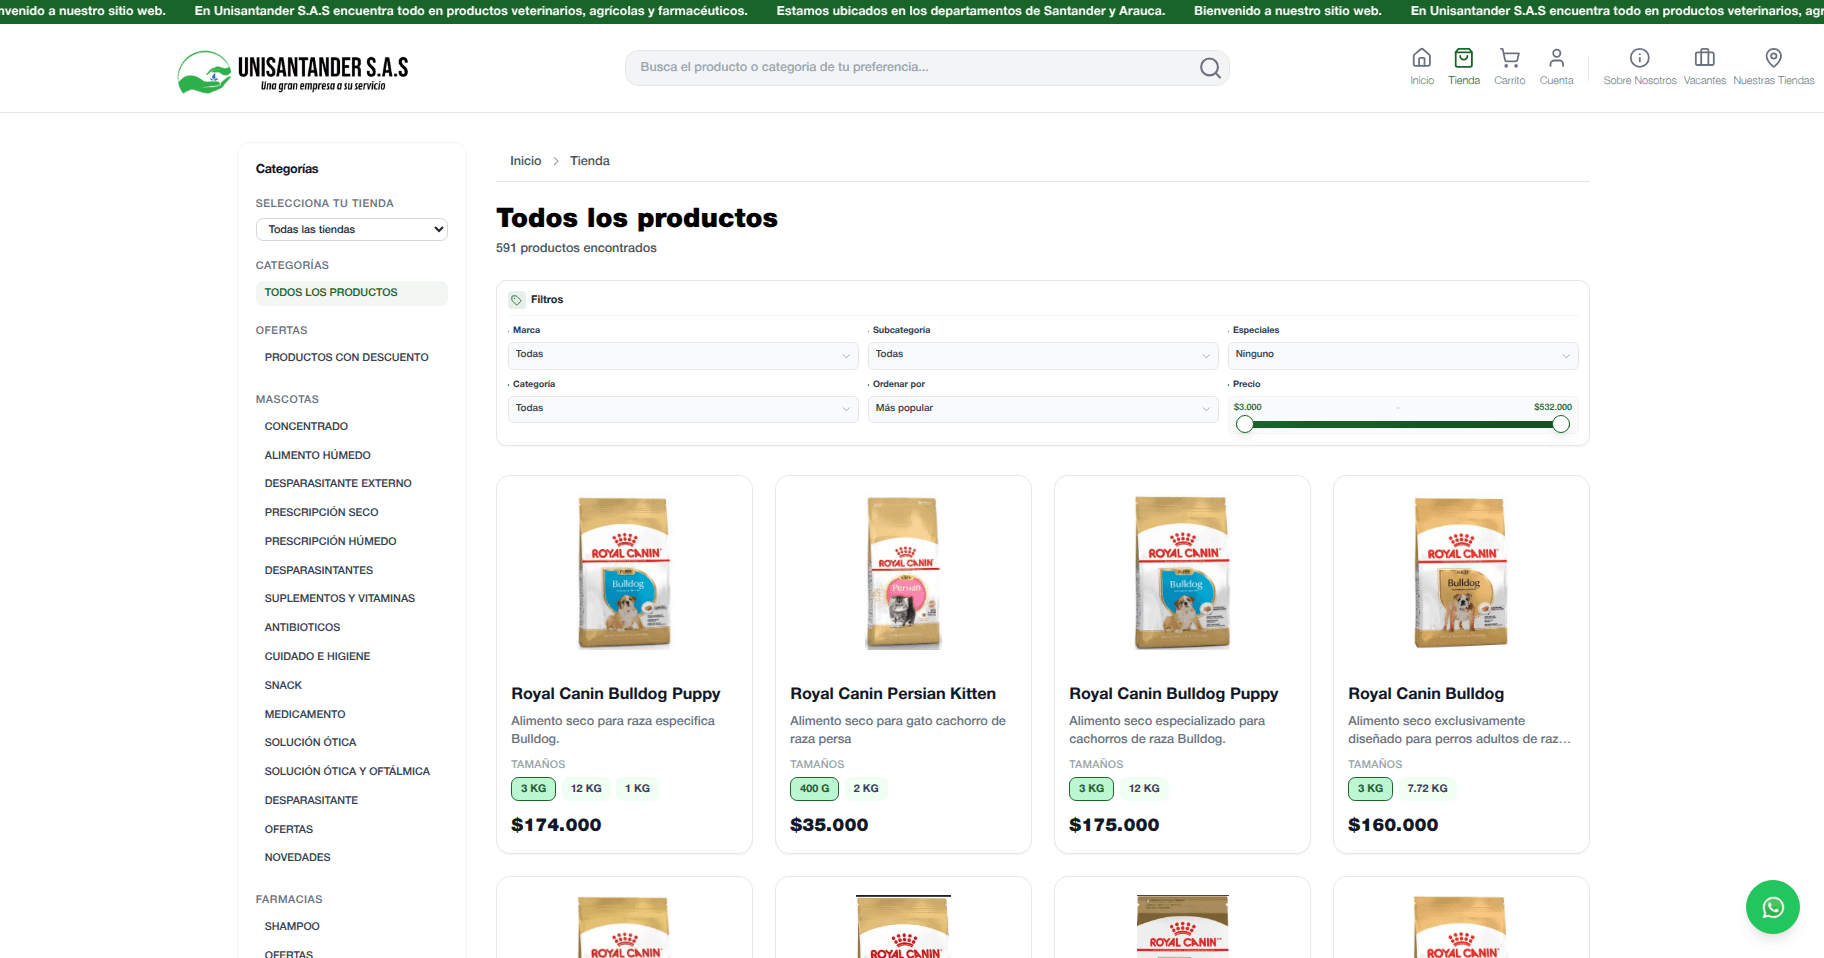Viewport: 1824px width, 958px height.
Task: Click the minimum price slider handle
Action: pos(1245,424)
